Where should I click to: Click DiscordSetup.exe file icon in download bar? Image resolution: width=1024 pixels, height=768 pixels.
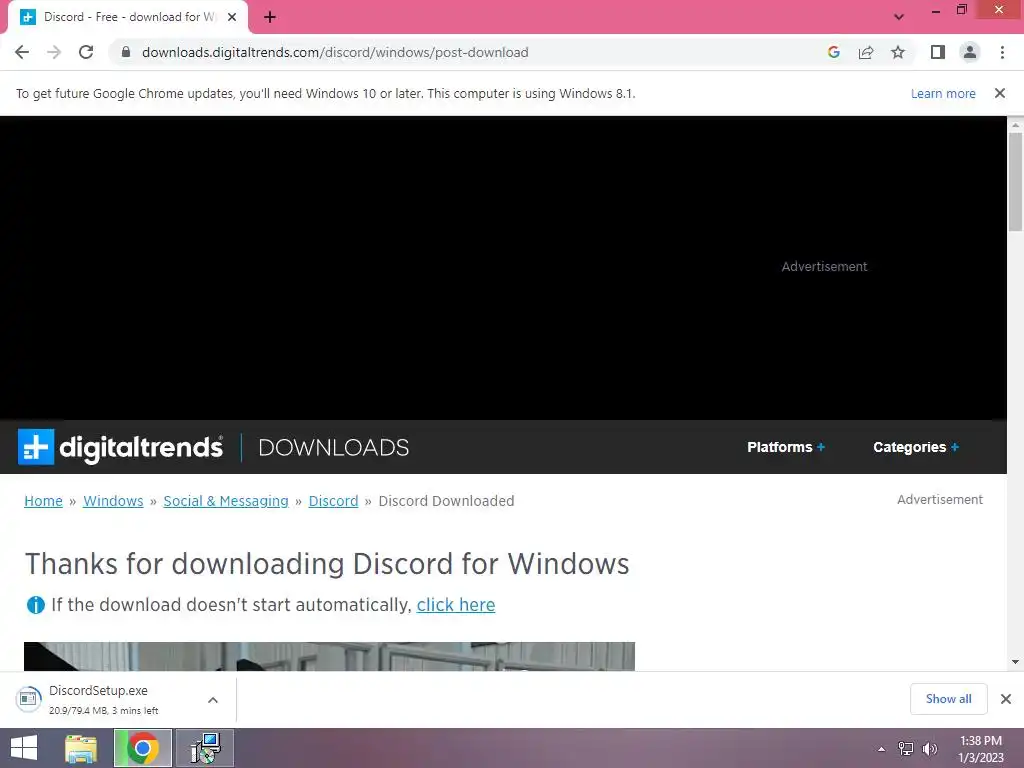(28, 699)
